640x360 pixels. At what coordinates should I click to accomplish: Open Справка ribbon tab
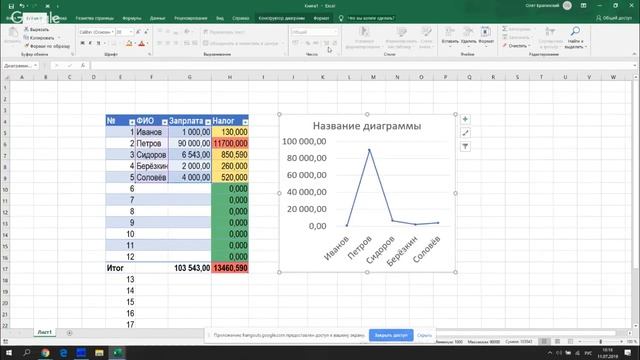tap(240, 18)
